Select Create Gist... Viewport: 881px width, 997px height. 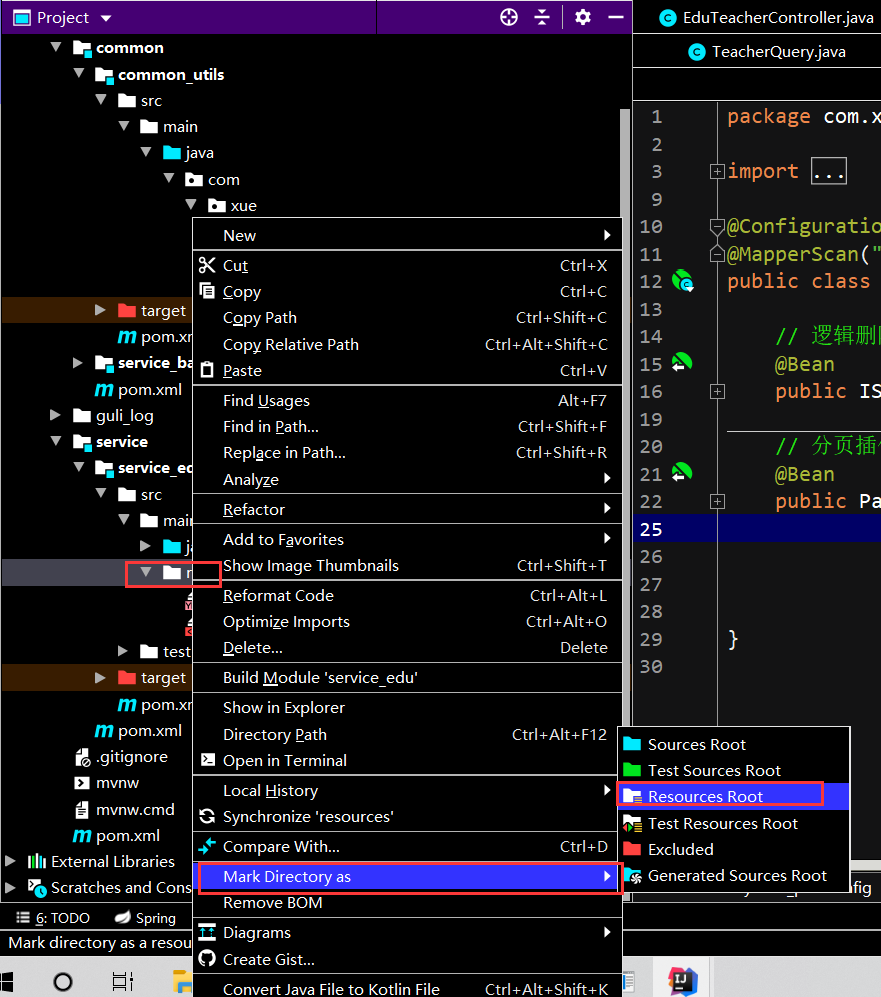407,959
